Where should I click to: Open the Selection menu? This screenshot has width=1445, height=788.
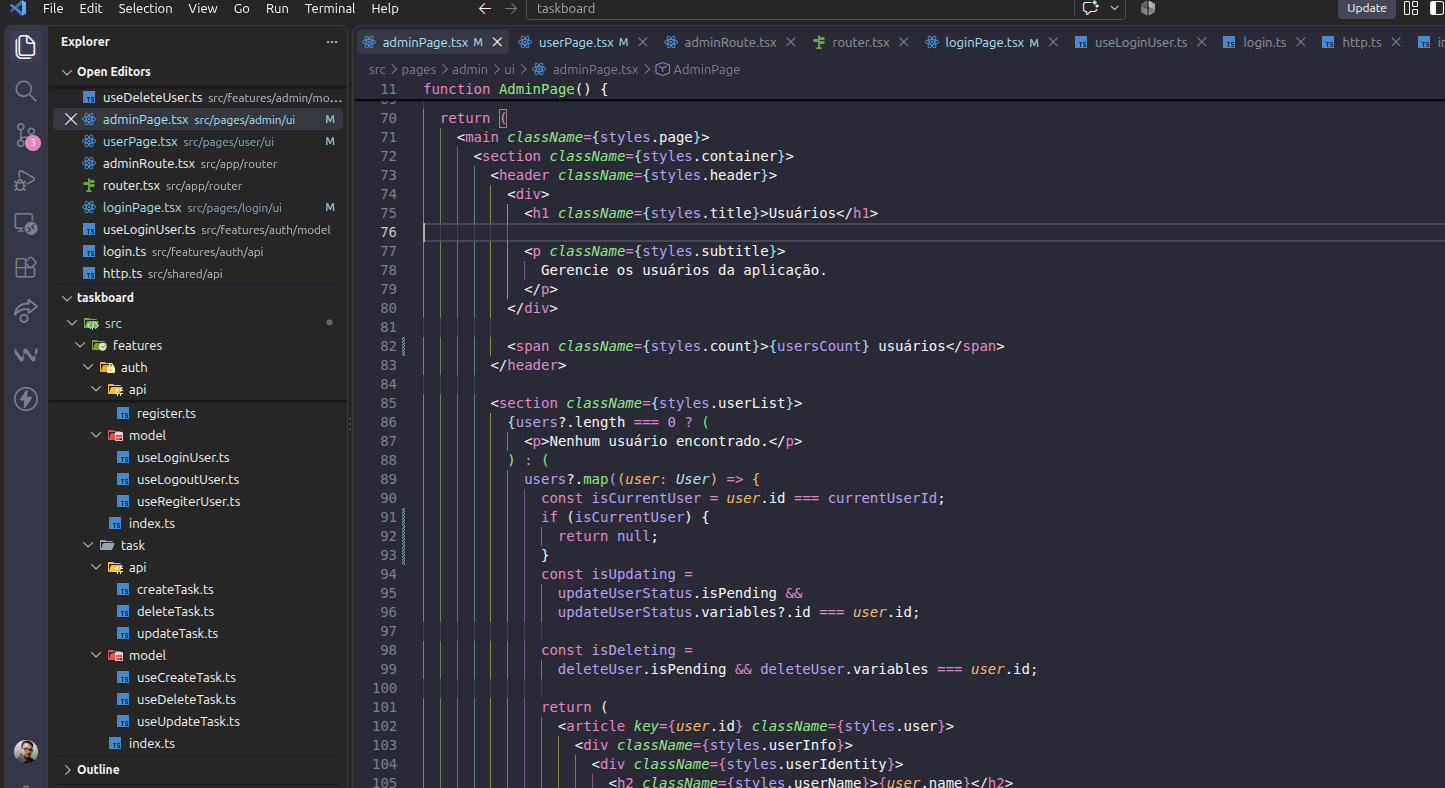145,9
